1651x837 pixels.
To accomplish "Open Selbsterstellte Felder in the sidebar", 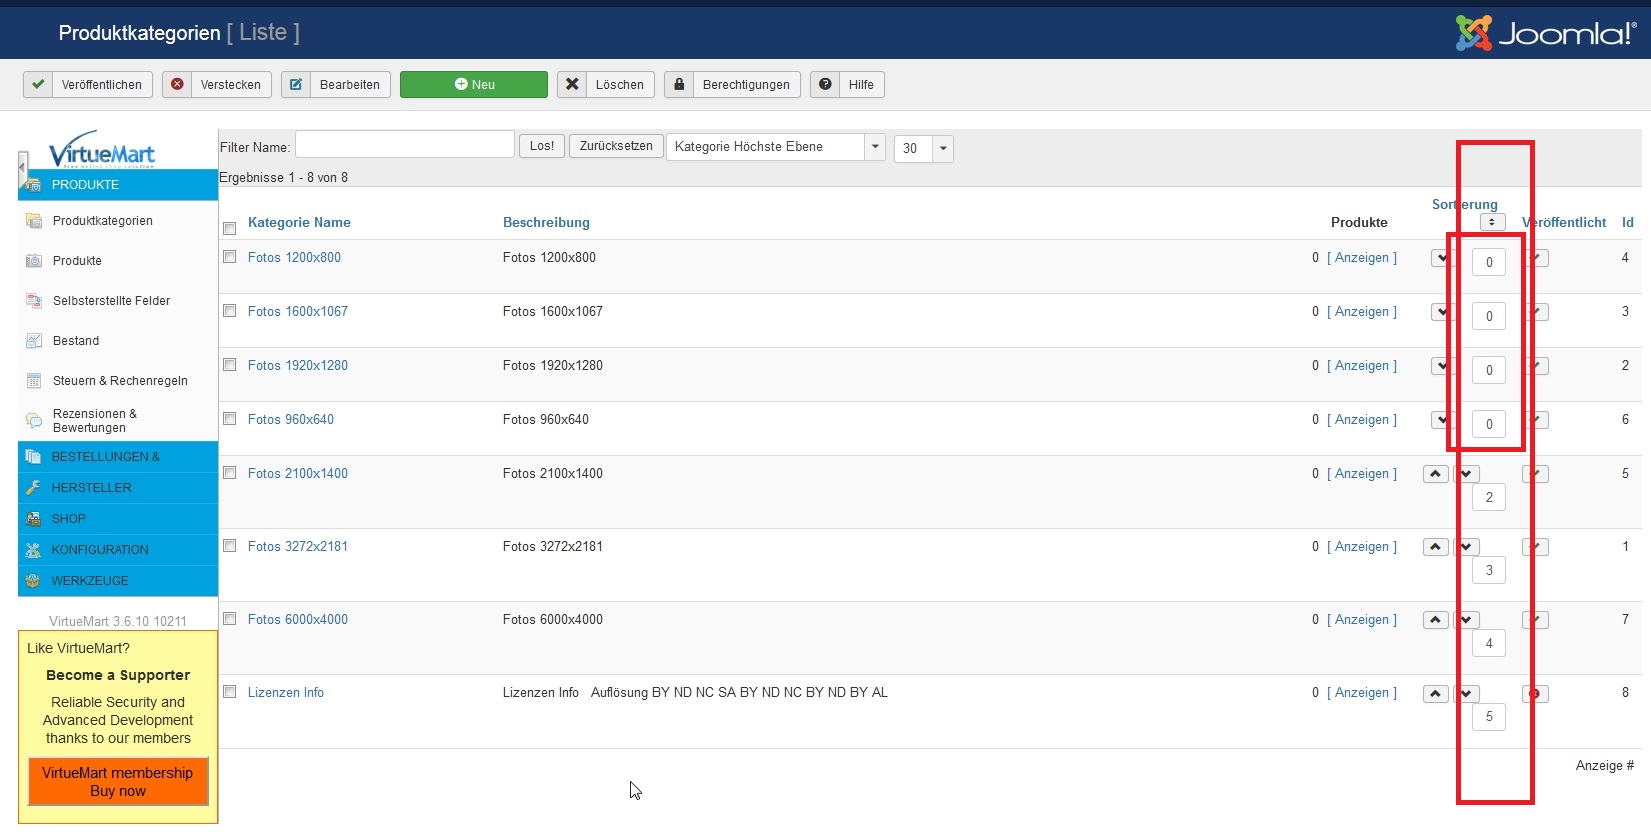I will (x=111, y=301).
